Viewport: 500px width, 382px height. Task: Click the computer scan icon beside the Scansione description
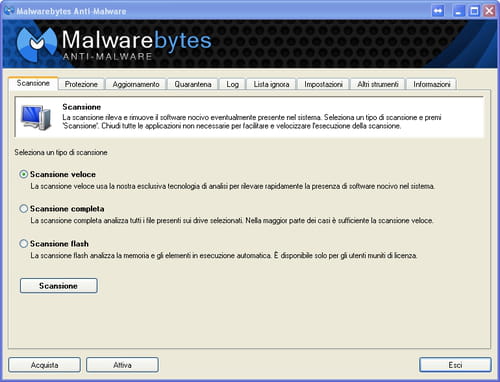point(36,117)
